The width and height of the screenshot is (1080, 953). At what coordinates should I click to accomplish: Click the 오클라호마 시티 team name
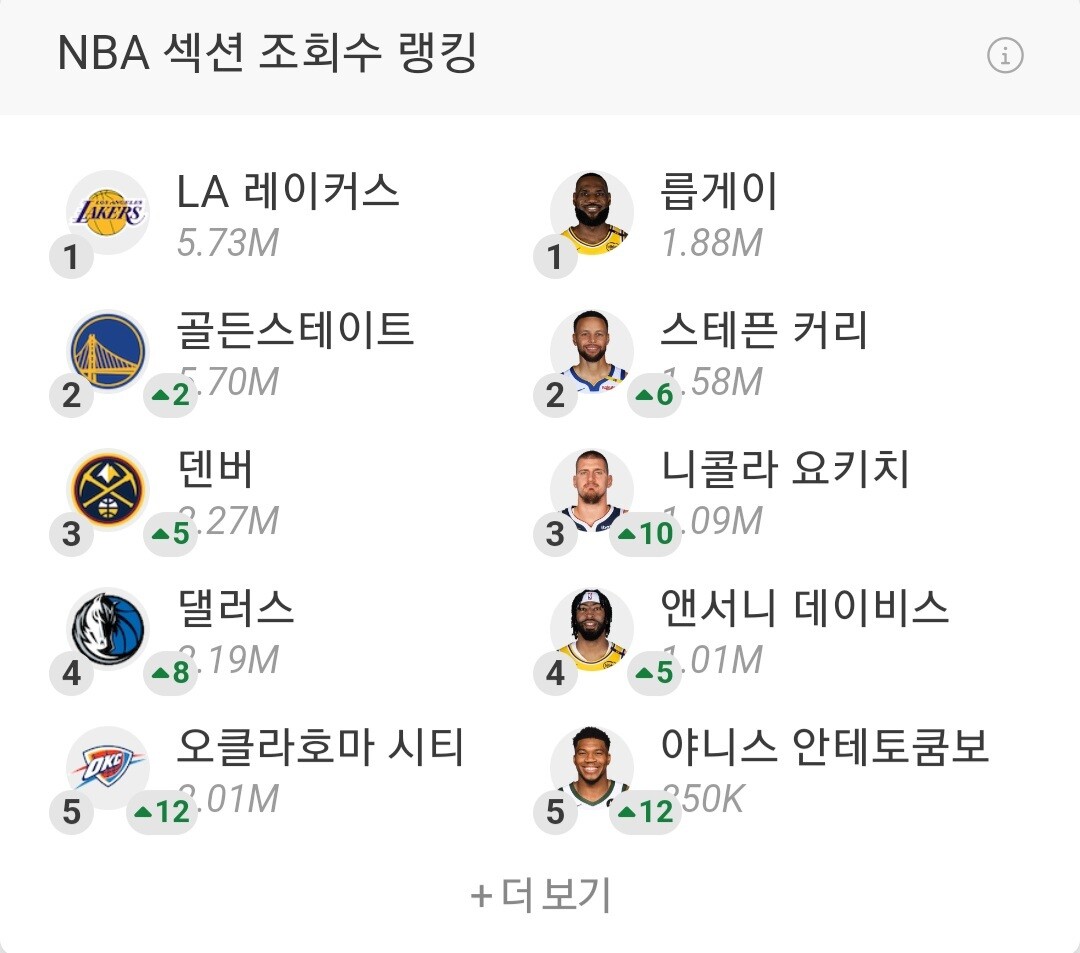tap(320, 747)
